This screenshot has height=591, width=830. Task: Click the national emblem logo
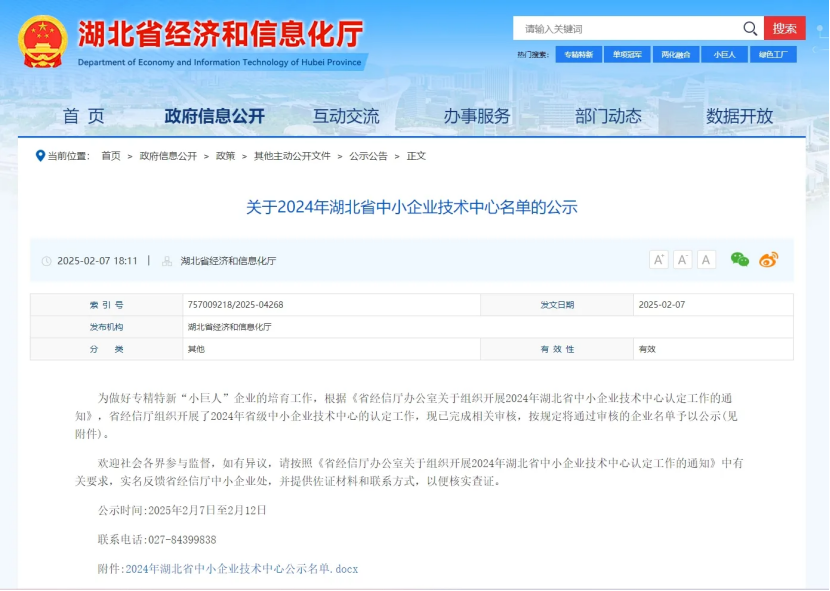pyautogui.click(x=43, y=42)
